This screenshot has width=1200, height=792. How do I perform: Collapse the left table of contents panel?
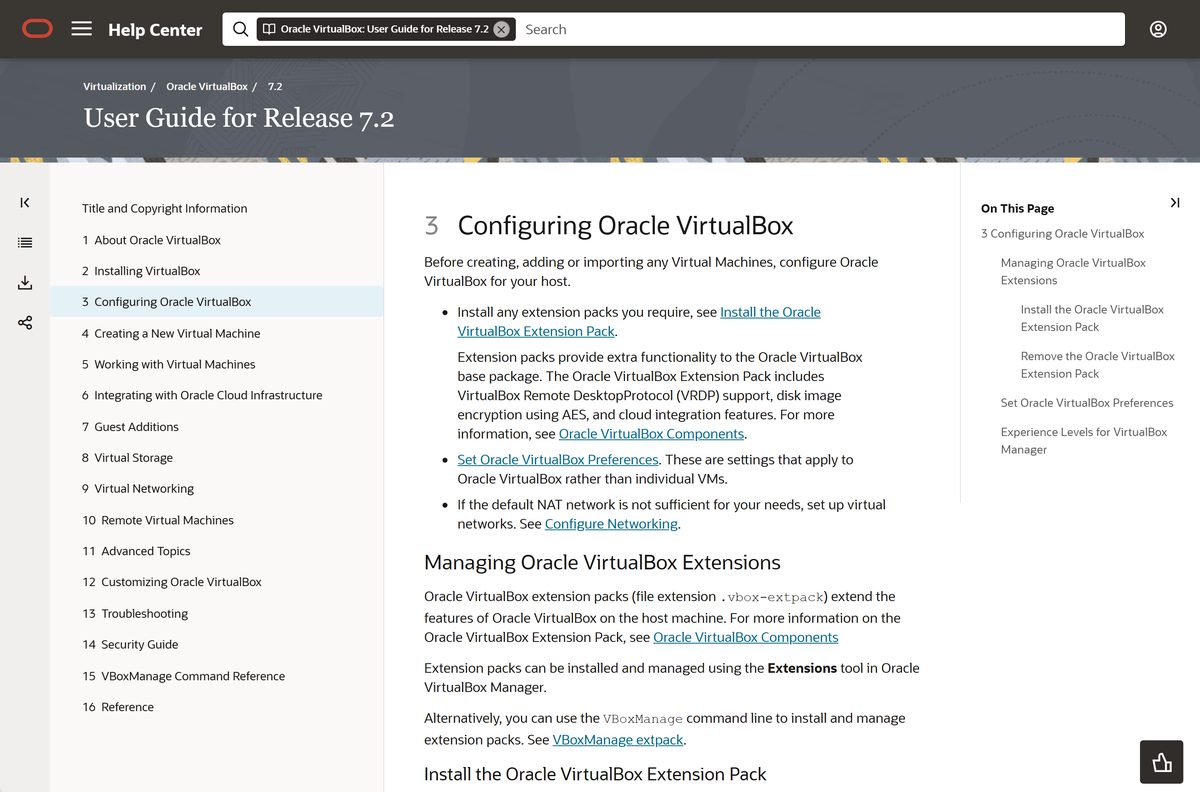(x=25, y=202)
